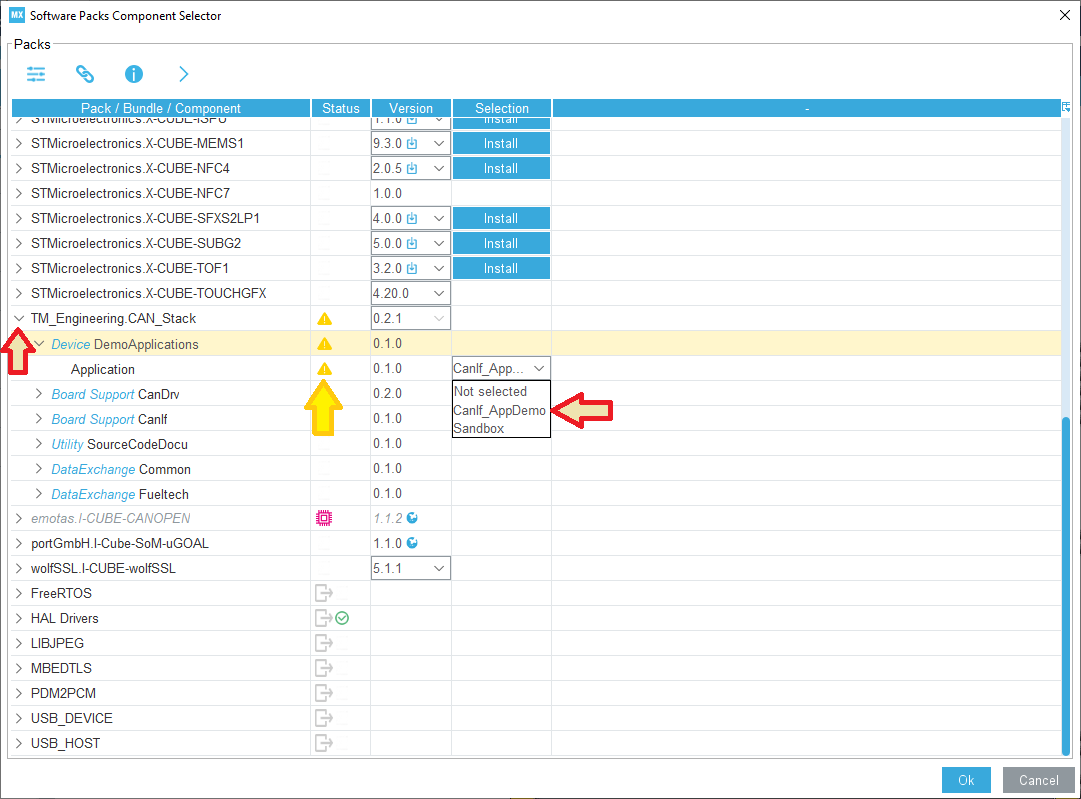This screenshot has height=799, width=1081.
Task: Select the FreeRTOS row label
Action: (61, 594)
